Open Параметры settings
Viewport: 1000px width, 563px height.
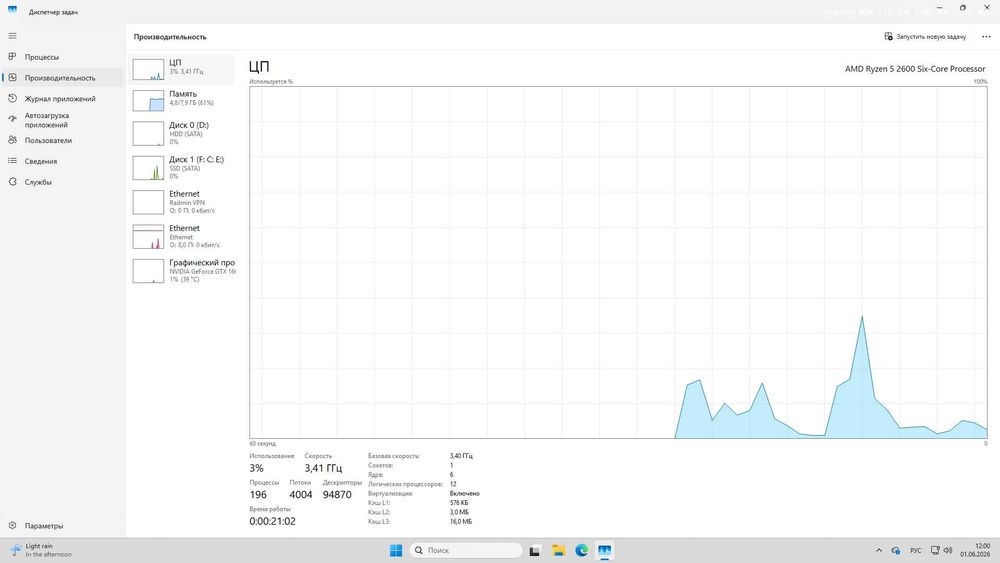click(62, 526)
